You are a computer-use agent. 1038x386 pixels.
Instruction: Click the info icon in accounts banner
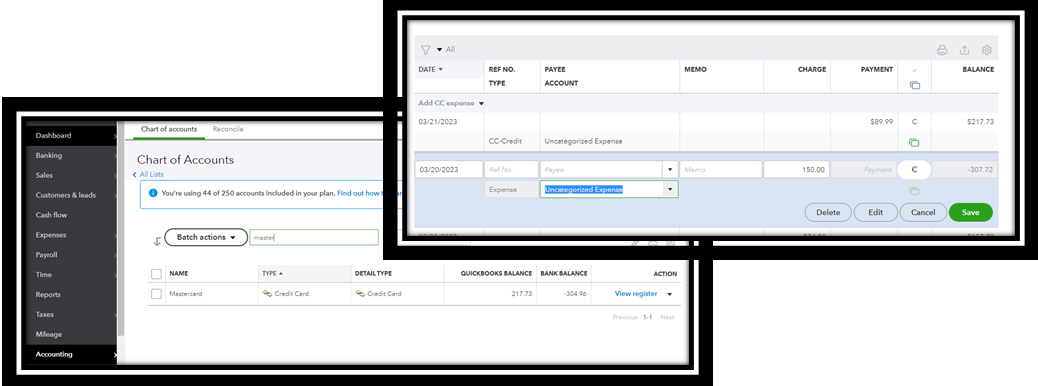[153, 193]
